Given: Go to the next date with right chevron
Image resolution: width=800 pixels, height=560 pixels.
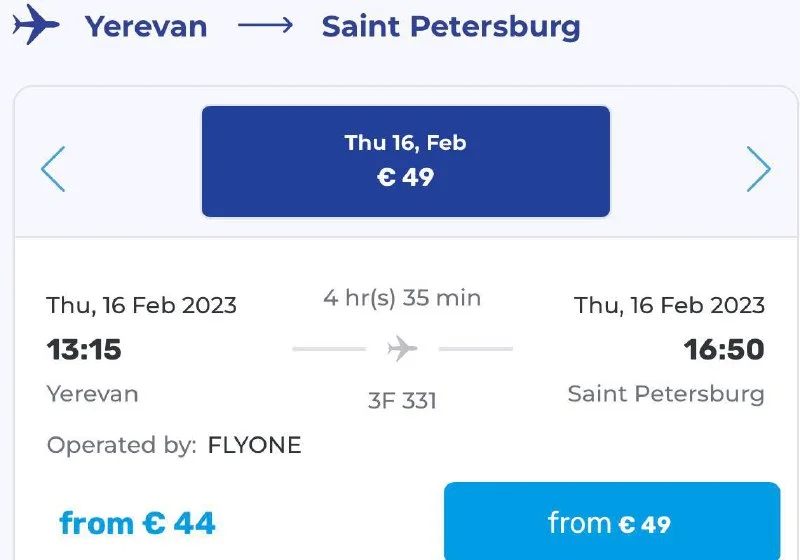Looking at the screenshot, I should 759,169.
